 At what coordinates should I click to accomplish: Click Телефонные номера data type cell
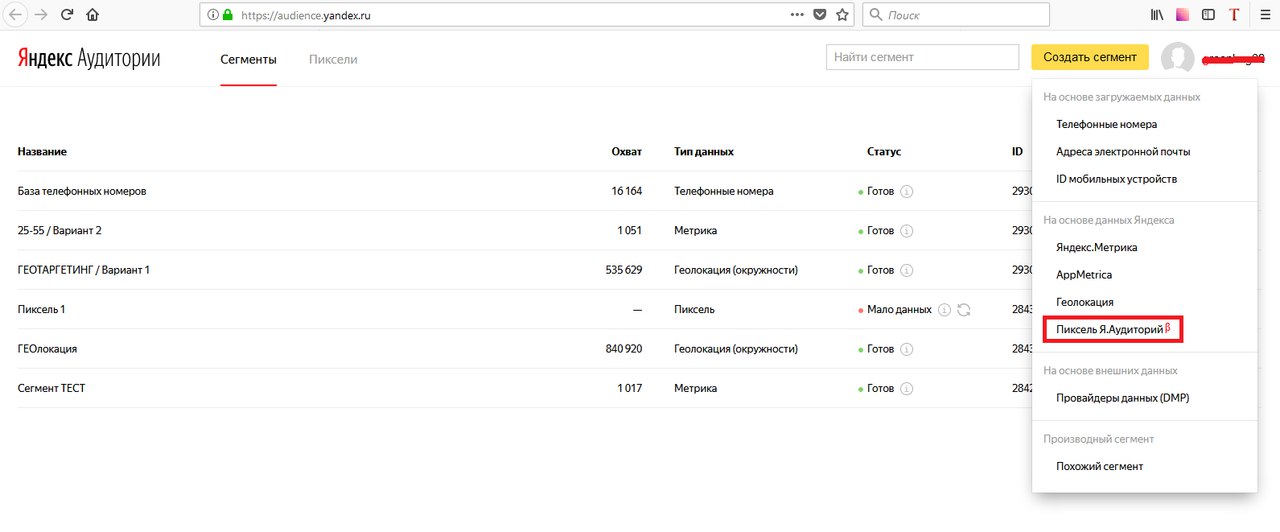[x=724, y=191]
